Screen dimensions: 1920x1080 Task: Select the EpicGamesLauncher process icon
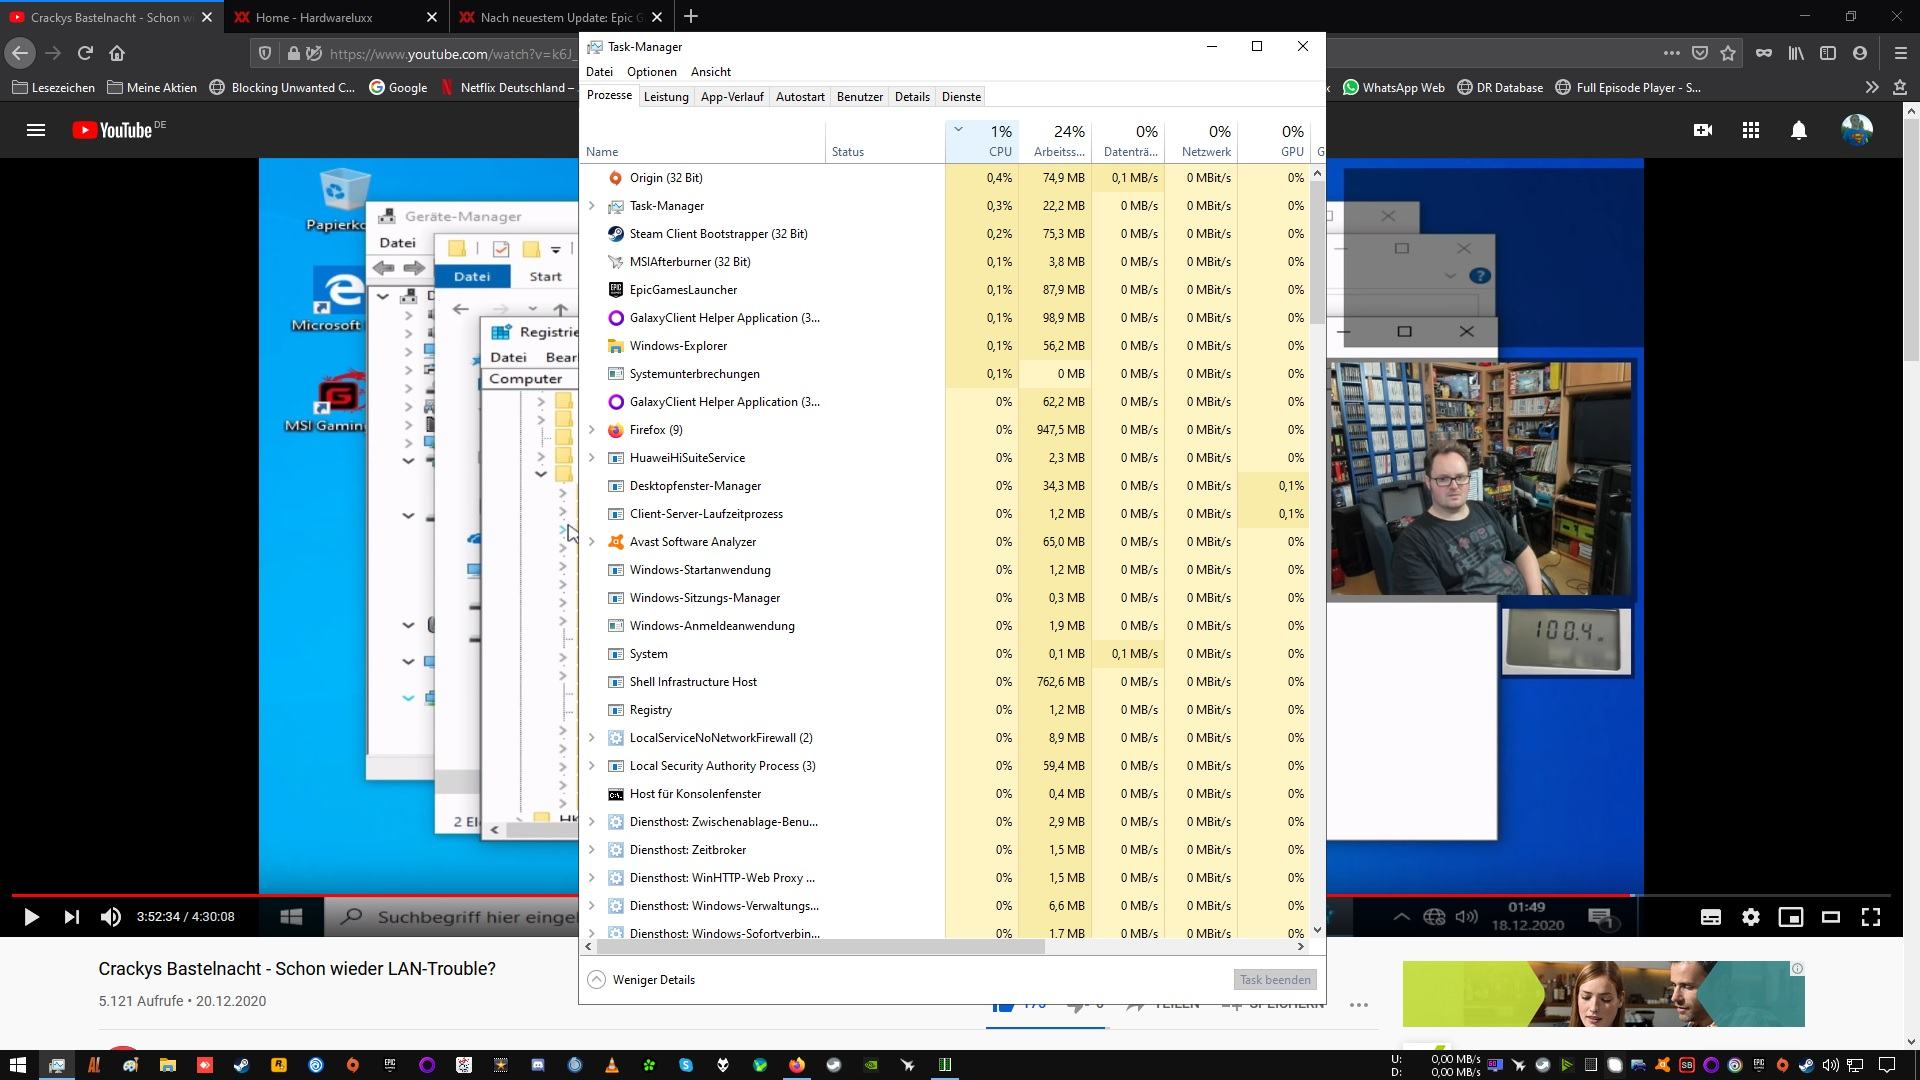tap(616, 290)
